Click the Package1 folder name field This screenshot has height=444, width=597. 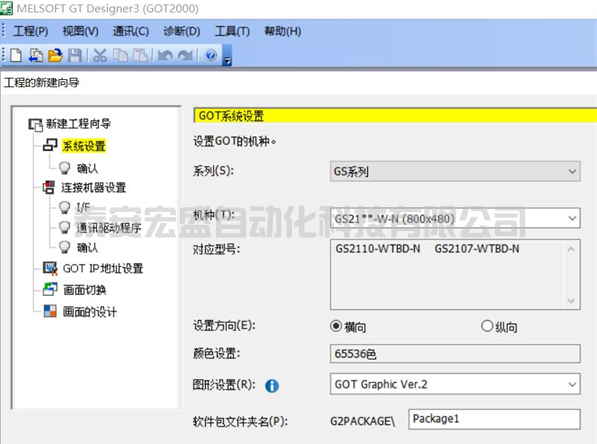[494, 419]
